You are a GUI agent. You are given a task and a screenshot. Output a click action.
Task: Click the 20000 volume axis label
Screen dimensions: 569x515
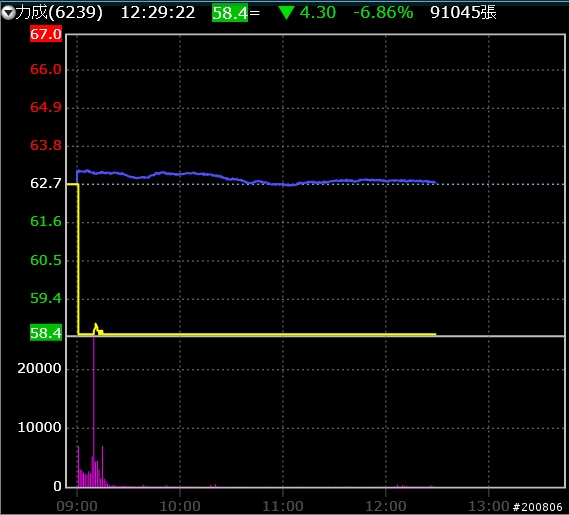40,368
